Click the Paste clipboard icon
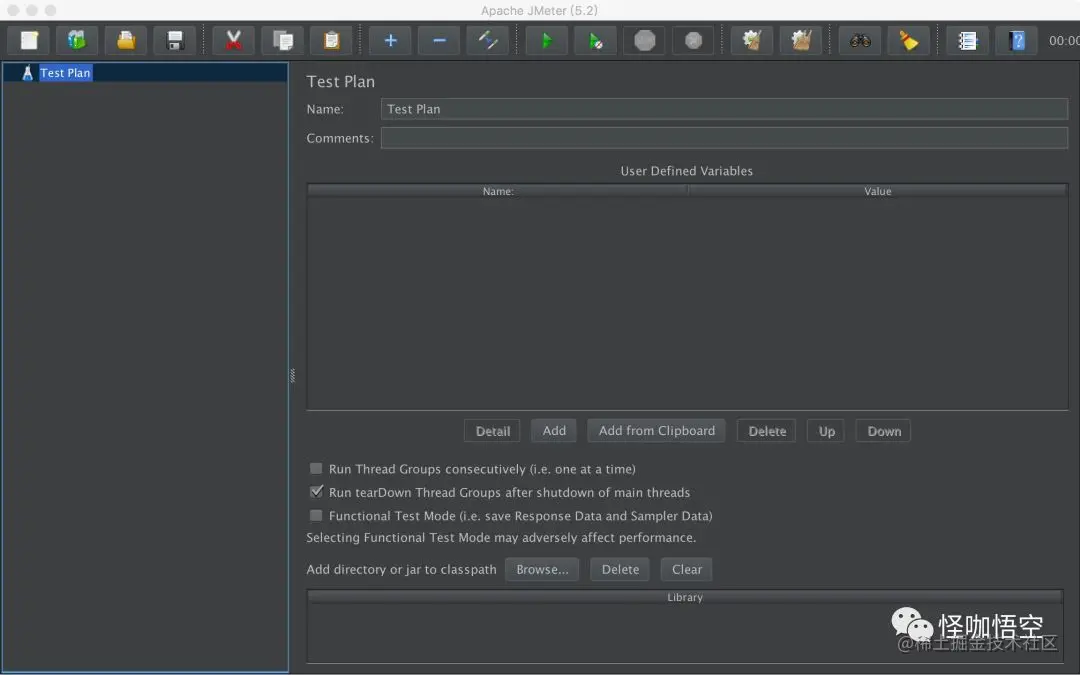The height and width of the screenshot is (675, 1080). (331, 41)
